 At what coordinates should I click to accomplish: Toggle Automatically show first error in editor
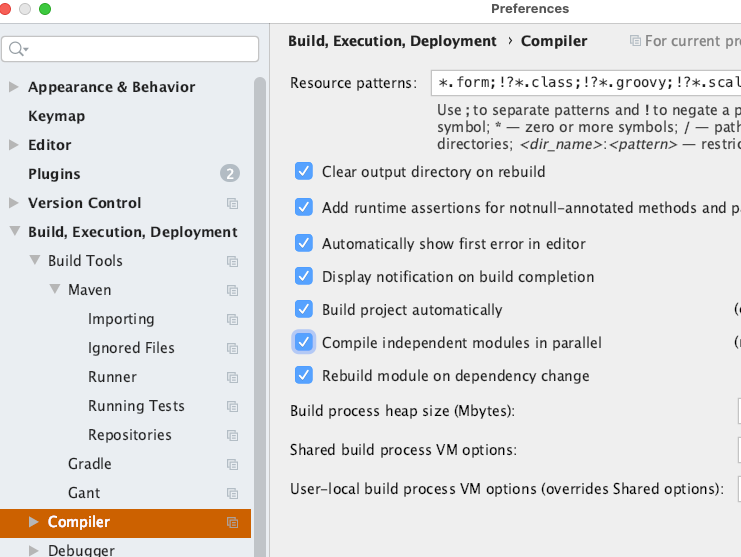[303, 243]
